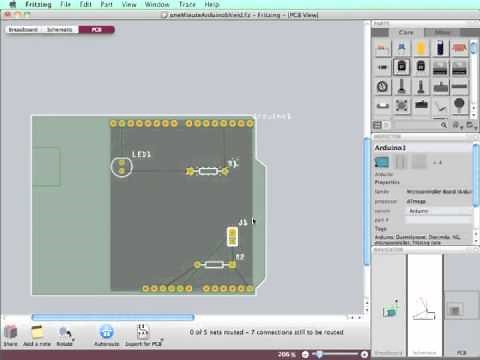Select the dark blue electrolytic capacitor part
The width and height of the screenshot is (480, 360).
[440, 48]
